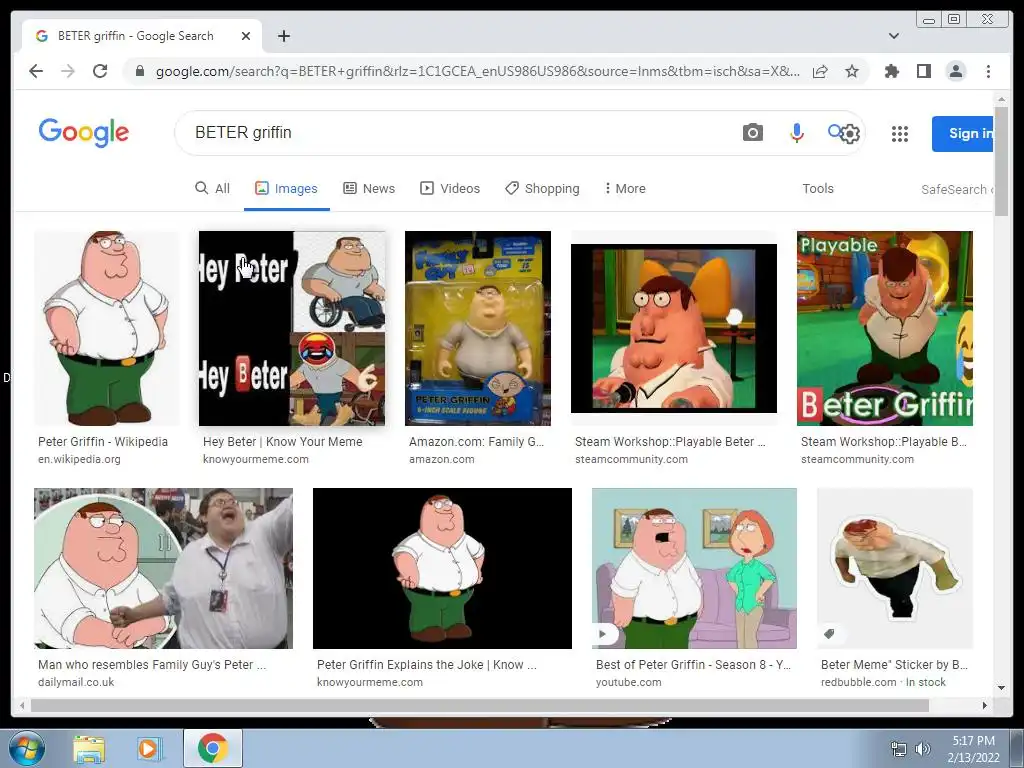Click horizontal scrollbar right arrow
This screenshot has height=768, width=1024.
click(985, 705)
